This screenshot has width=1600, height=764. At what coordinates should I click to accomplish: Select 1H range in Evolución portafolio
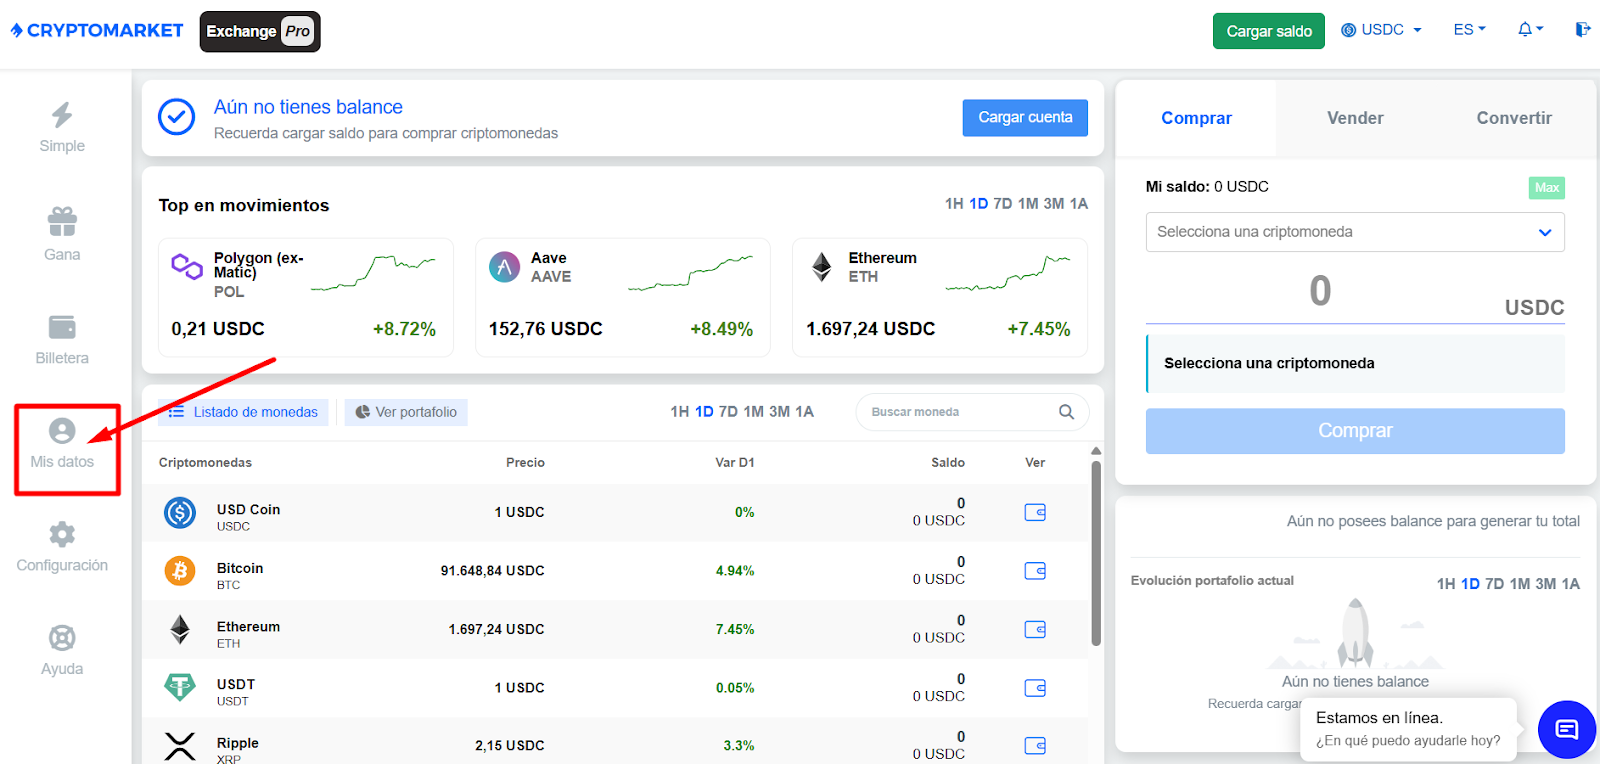pyautogui.click(x=1446, y=584)
